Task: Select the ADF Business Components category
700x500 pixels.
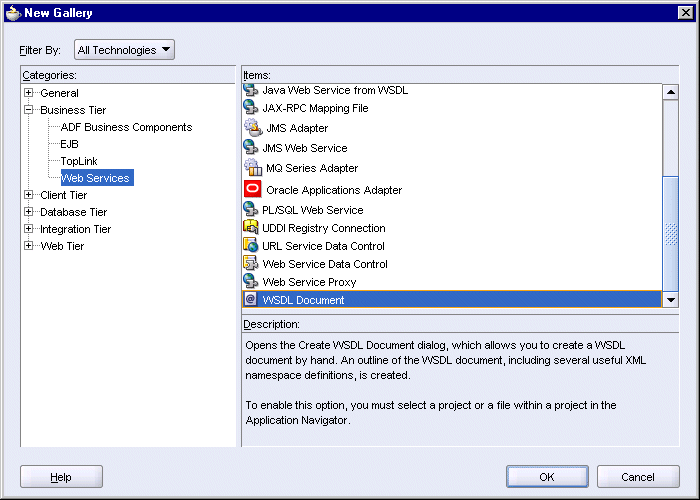Action: pos(126,127)
